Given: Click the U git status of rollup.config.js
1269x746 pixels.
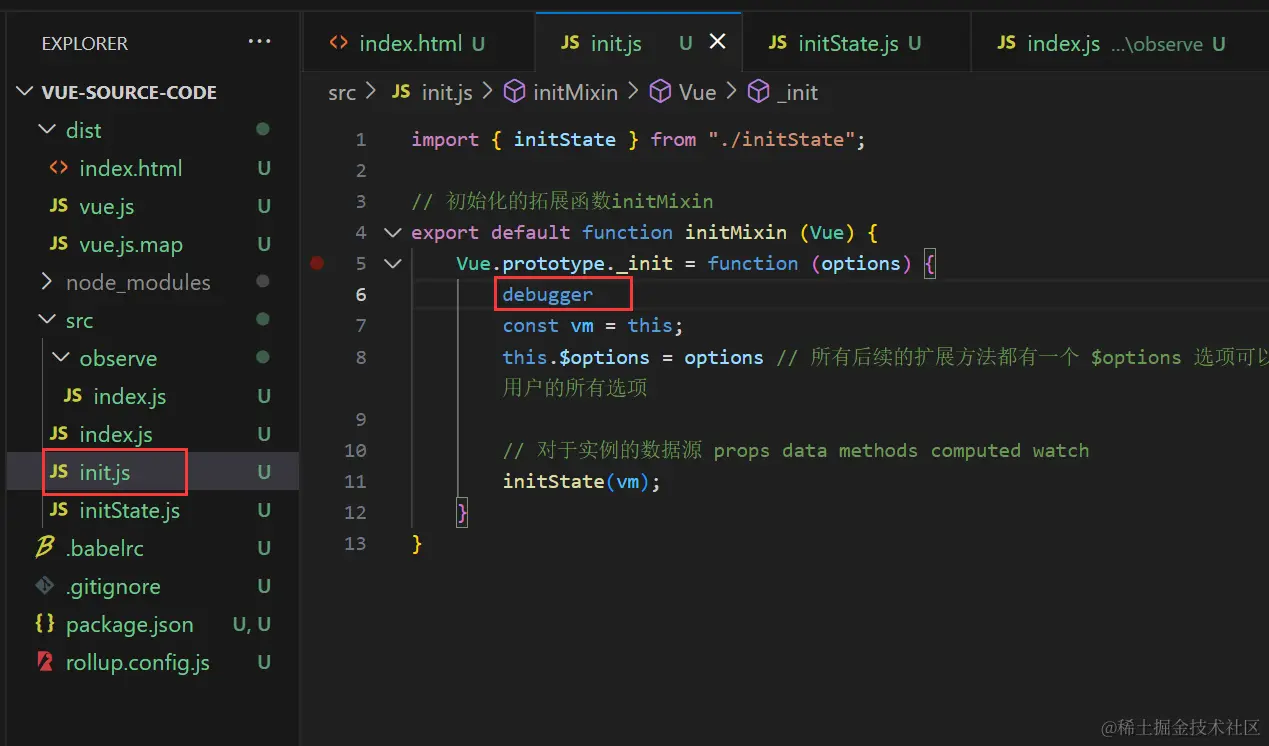Looking at the screenshot, I should tap(264, 662).
